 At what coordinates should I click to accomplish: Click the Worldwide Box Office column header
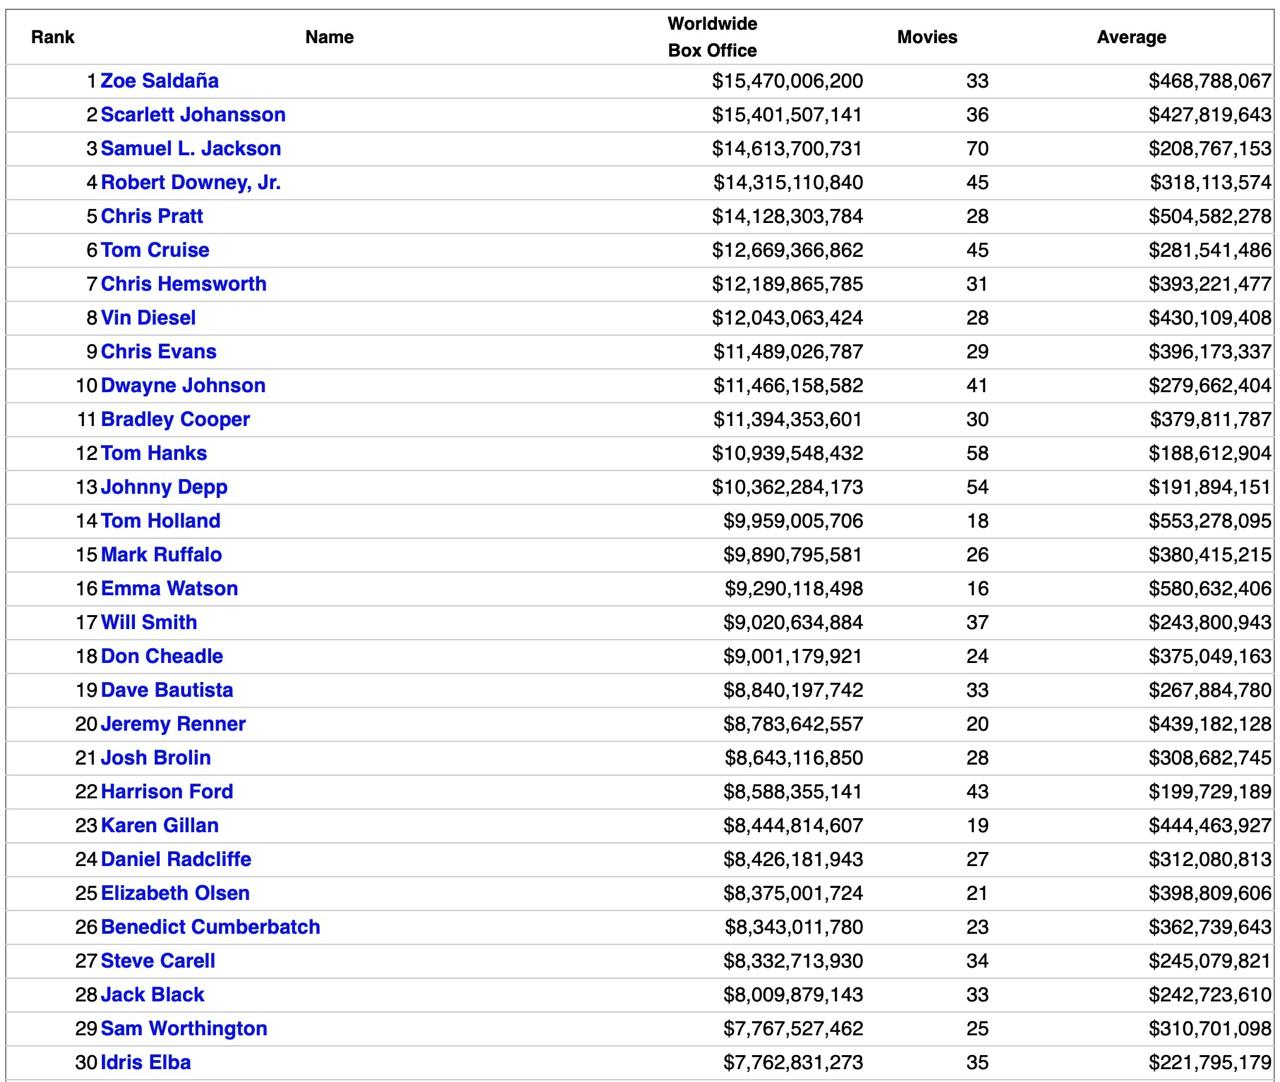(x=712, y=37)
